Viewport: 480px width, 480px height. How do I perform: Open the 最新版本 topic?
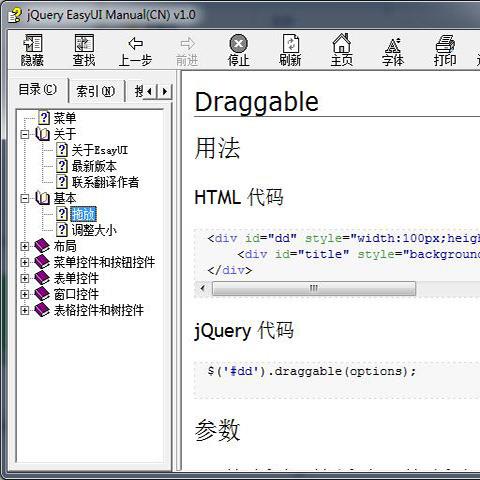point(94,166)
